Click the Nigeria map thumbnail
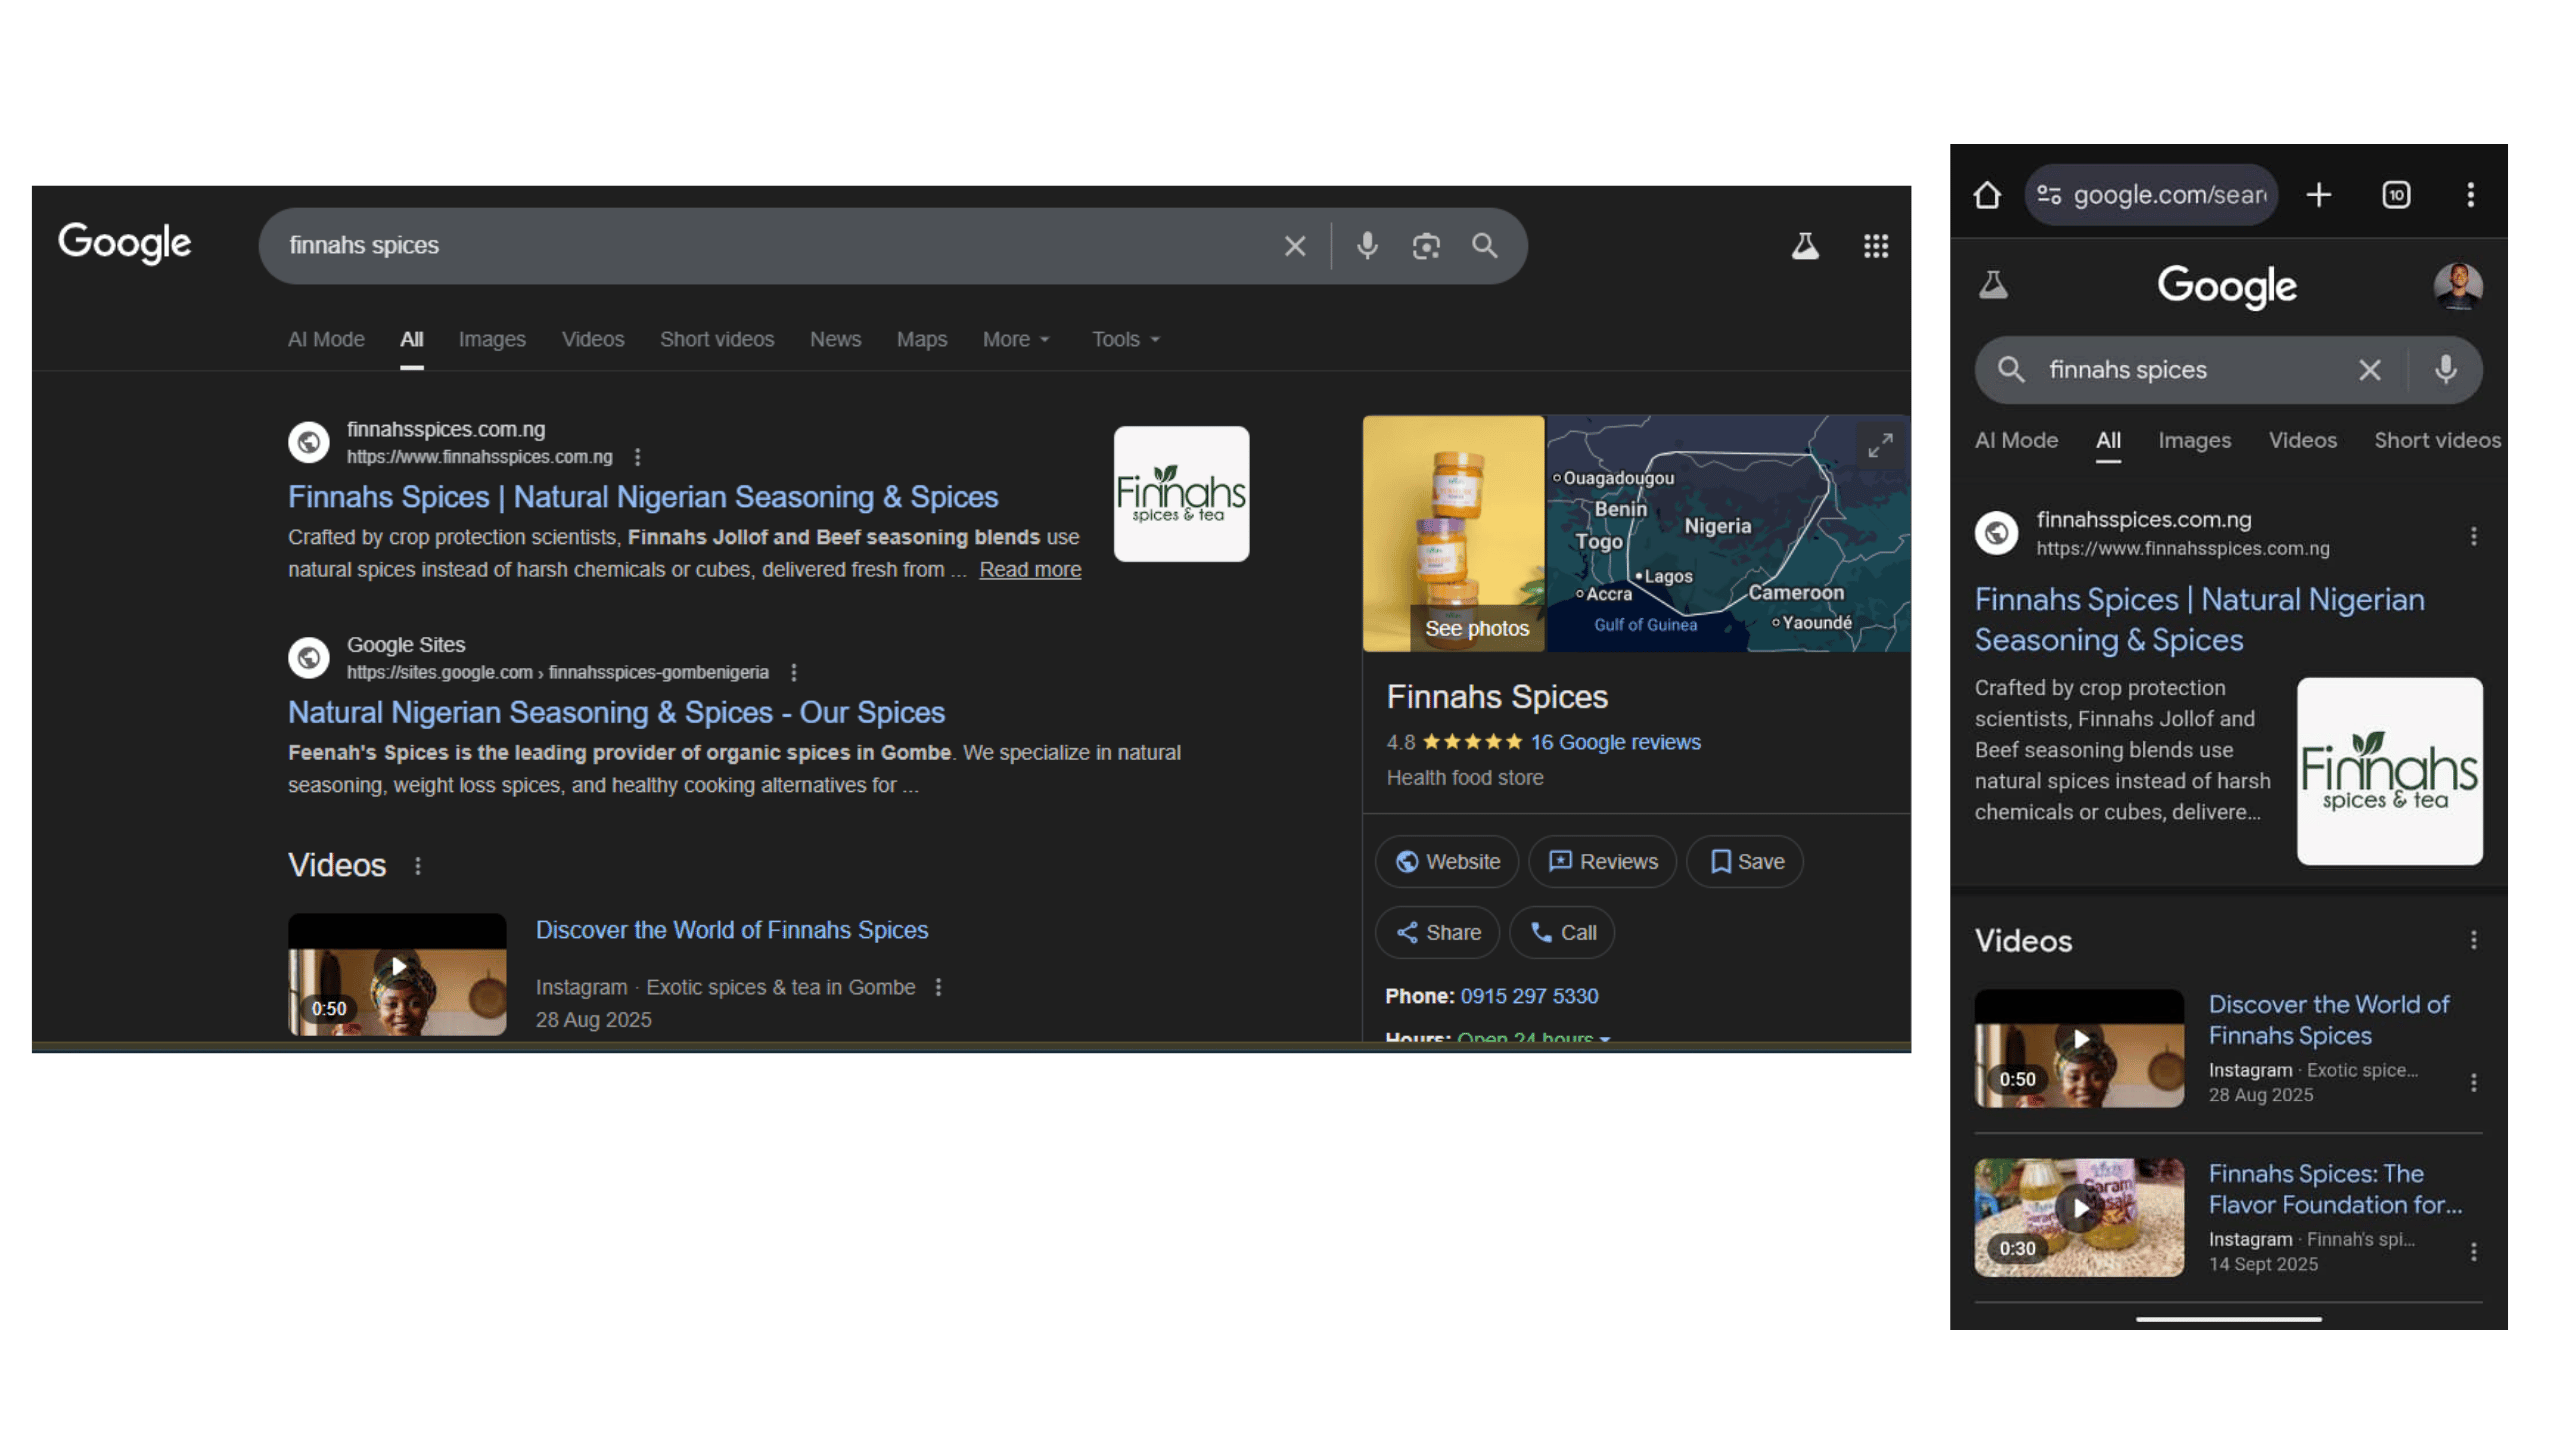This screenshot has height=1440, width=2560. click(x=1727, y=534)
